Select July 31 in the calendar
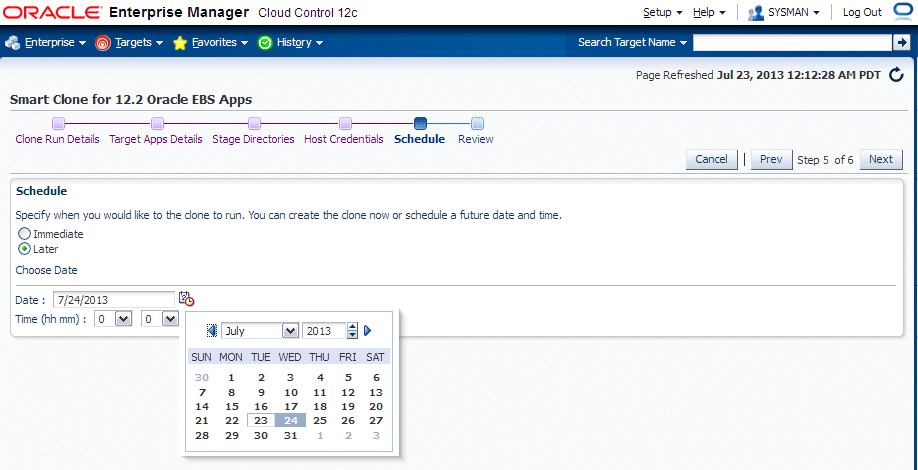This screenshot has height=470, width=918. [291, 435]
